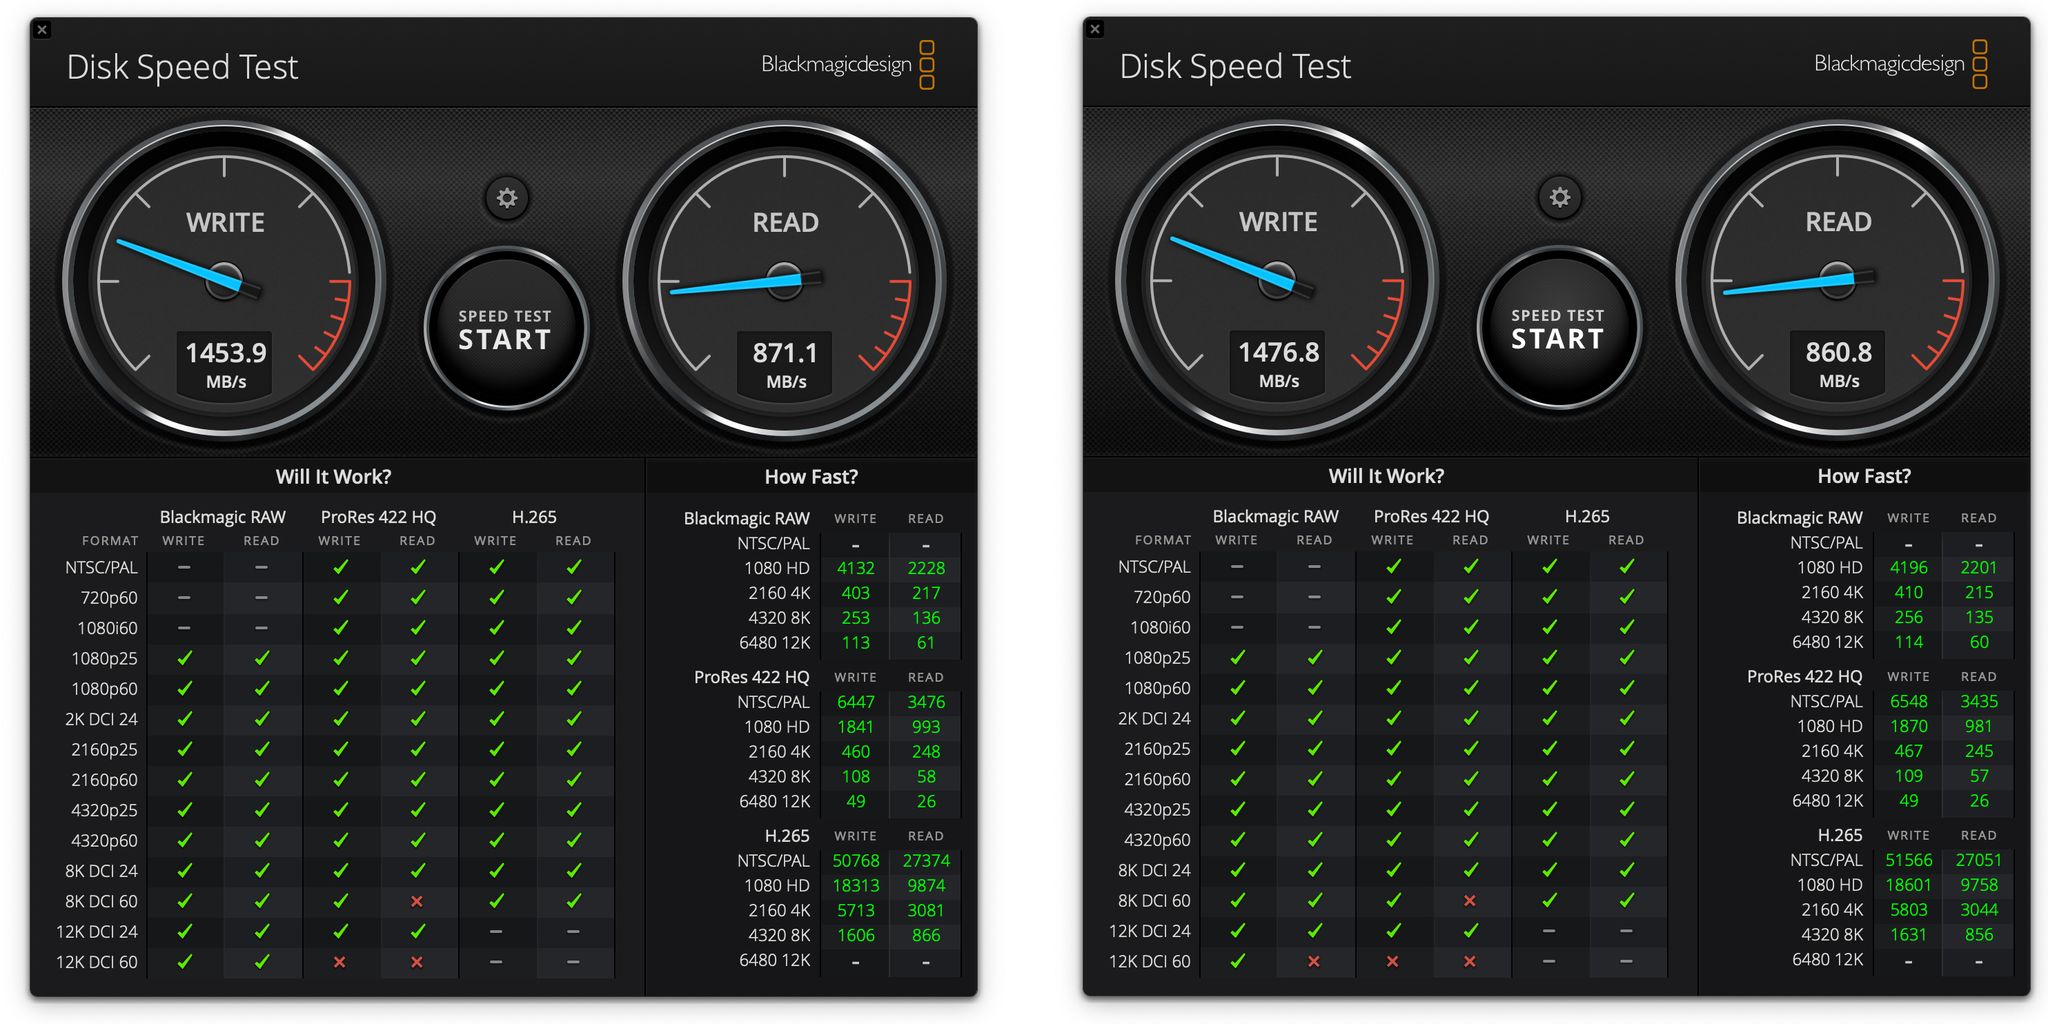Viewport: 2048px width, 1024px height.
Task: Expand the Blackmagic RAW section in How Fast panel
Action: pyautogui.click(x=746, y=518)
